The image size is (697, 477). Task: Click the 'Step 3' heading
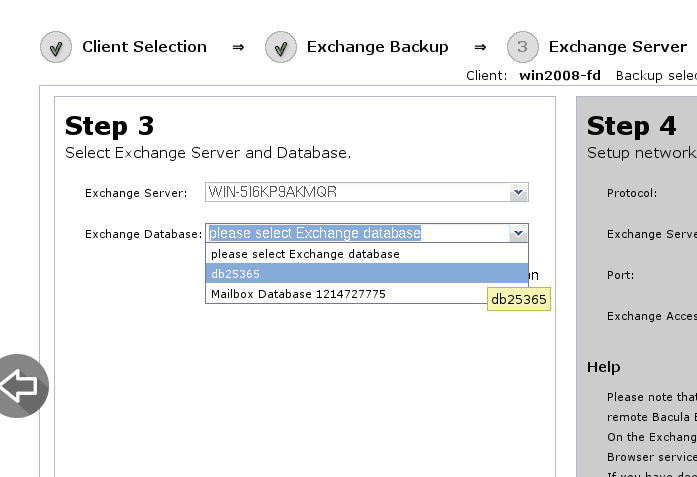[x=109, y=126]
